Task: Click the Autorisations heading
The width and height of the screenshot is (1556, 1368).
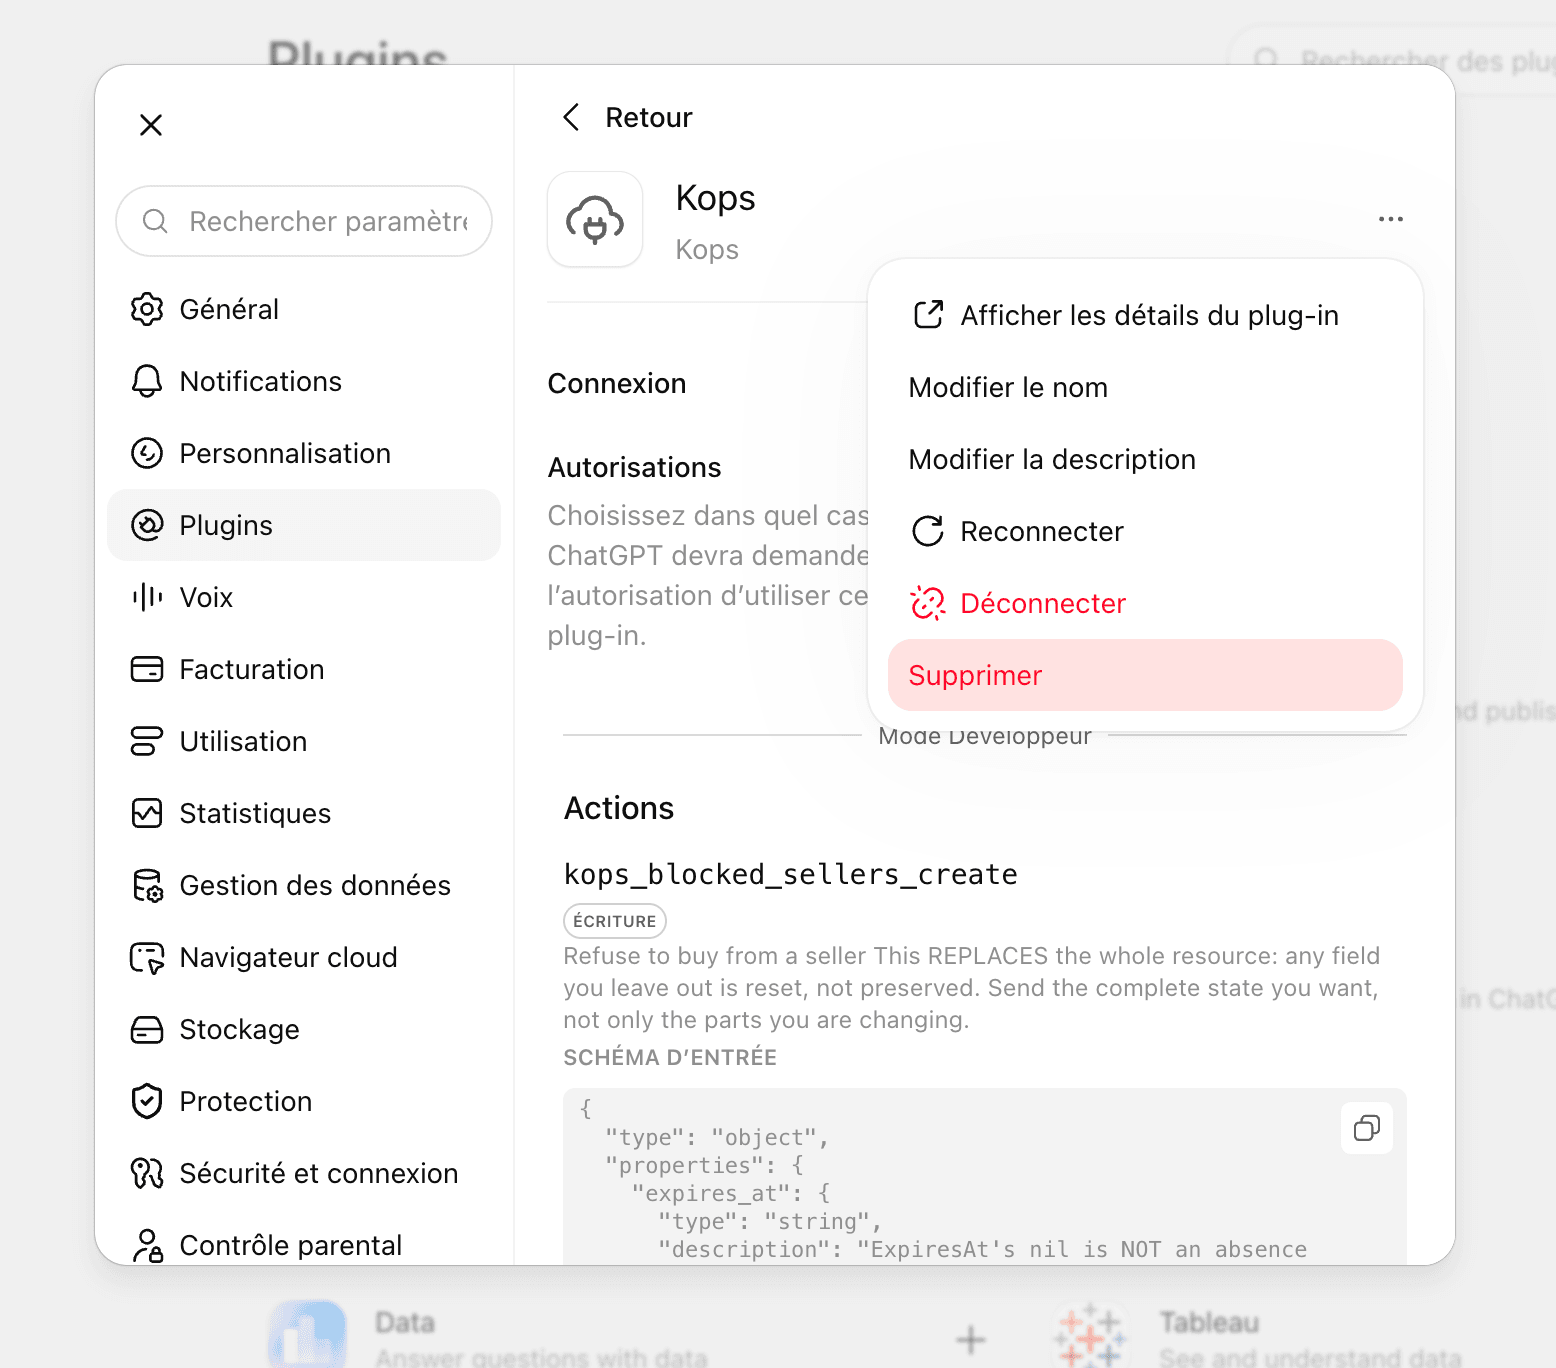Action: 635,468
